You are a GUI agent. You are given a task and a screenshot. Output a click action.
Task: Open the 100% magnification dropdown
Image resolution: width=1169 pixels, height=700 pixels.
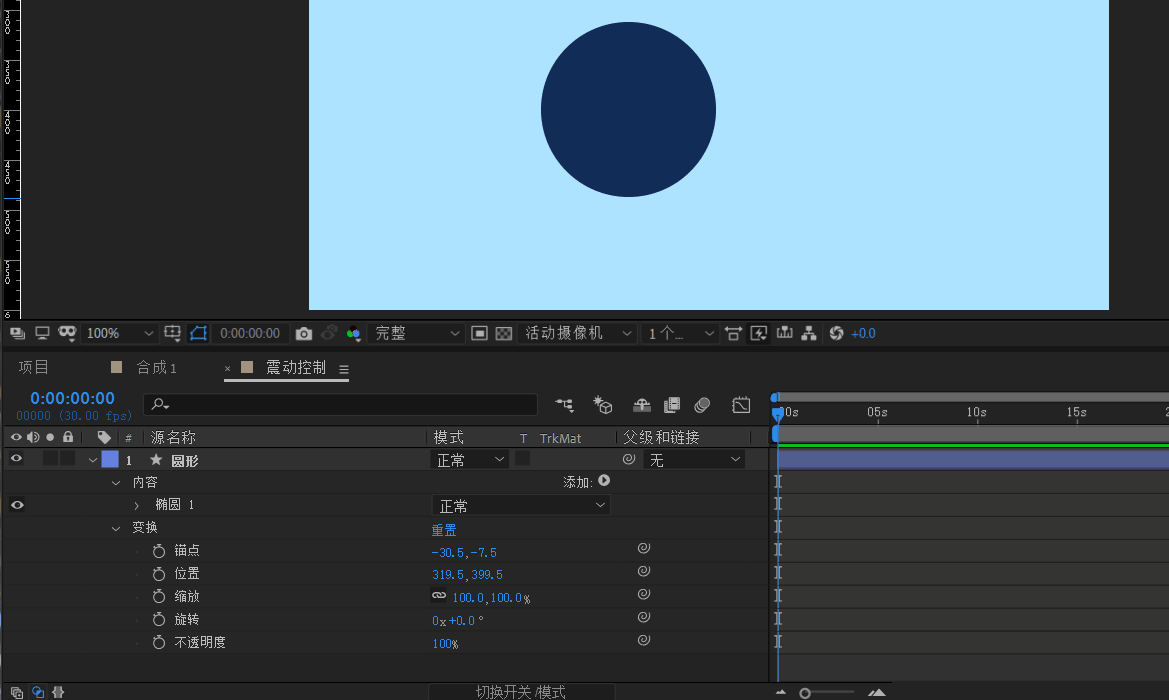point(119,333)
